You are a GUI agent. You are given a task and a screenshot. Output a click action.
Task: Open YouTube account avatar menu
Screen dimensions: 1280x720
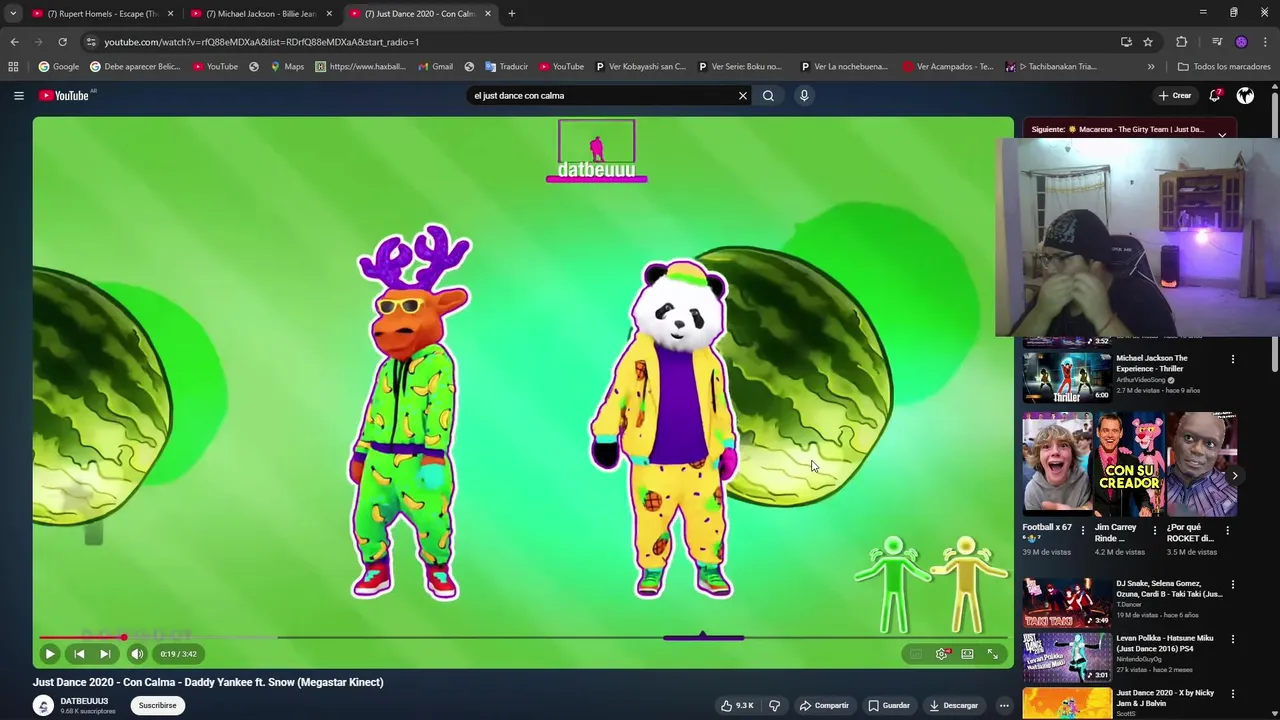tap(1245, 95)
